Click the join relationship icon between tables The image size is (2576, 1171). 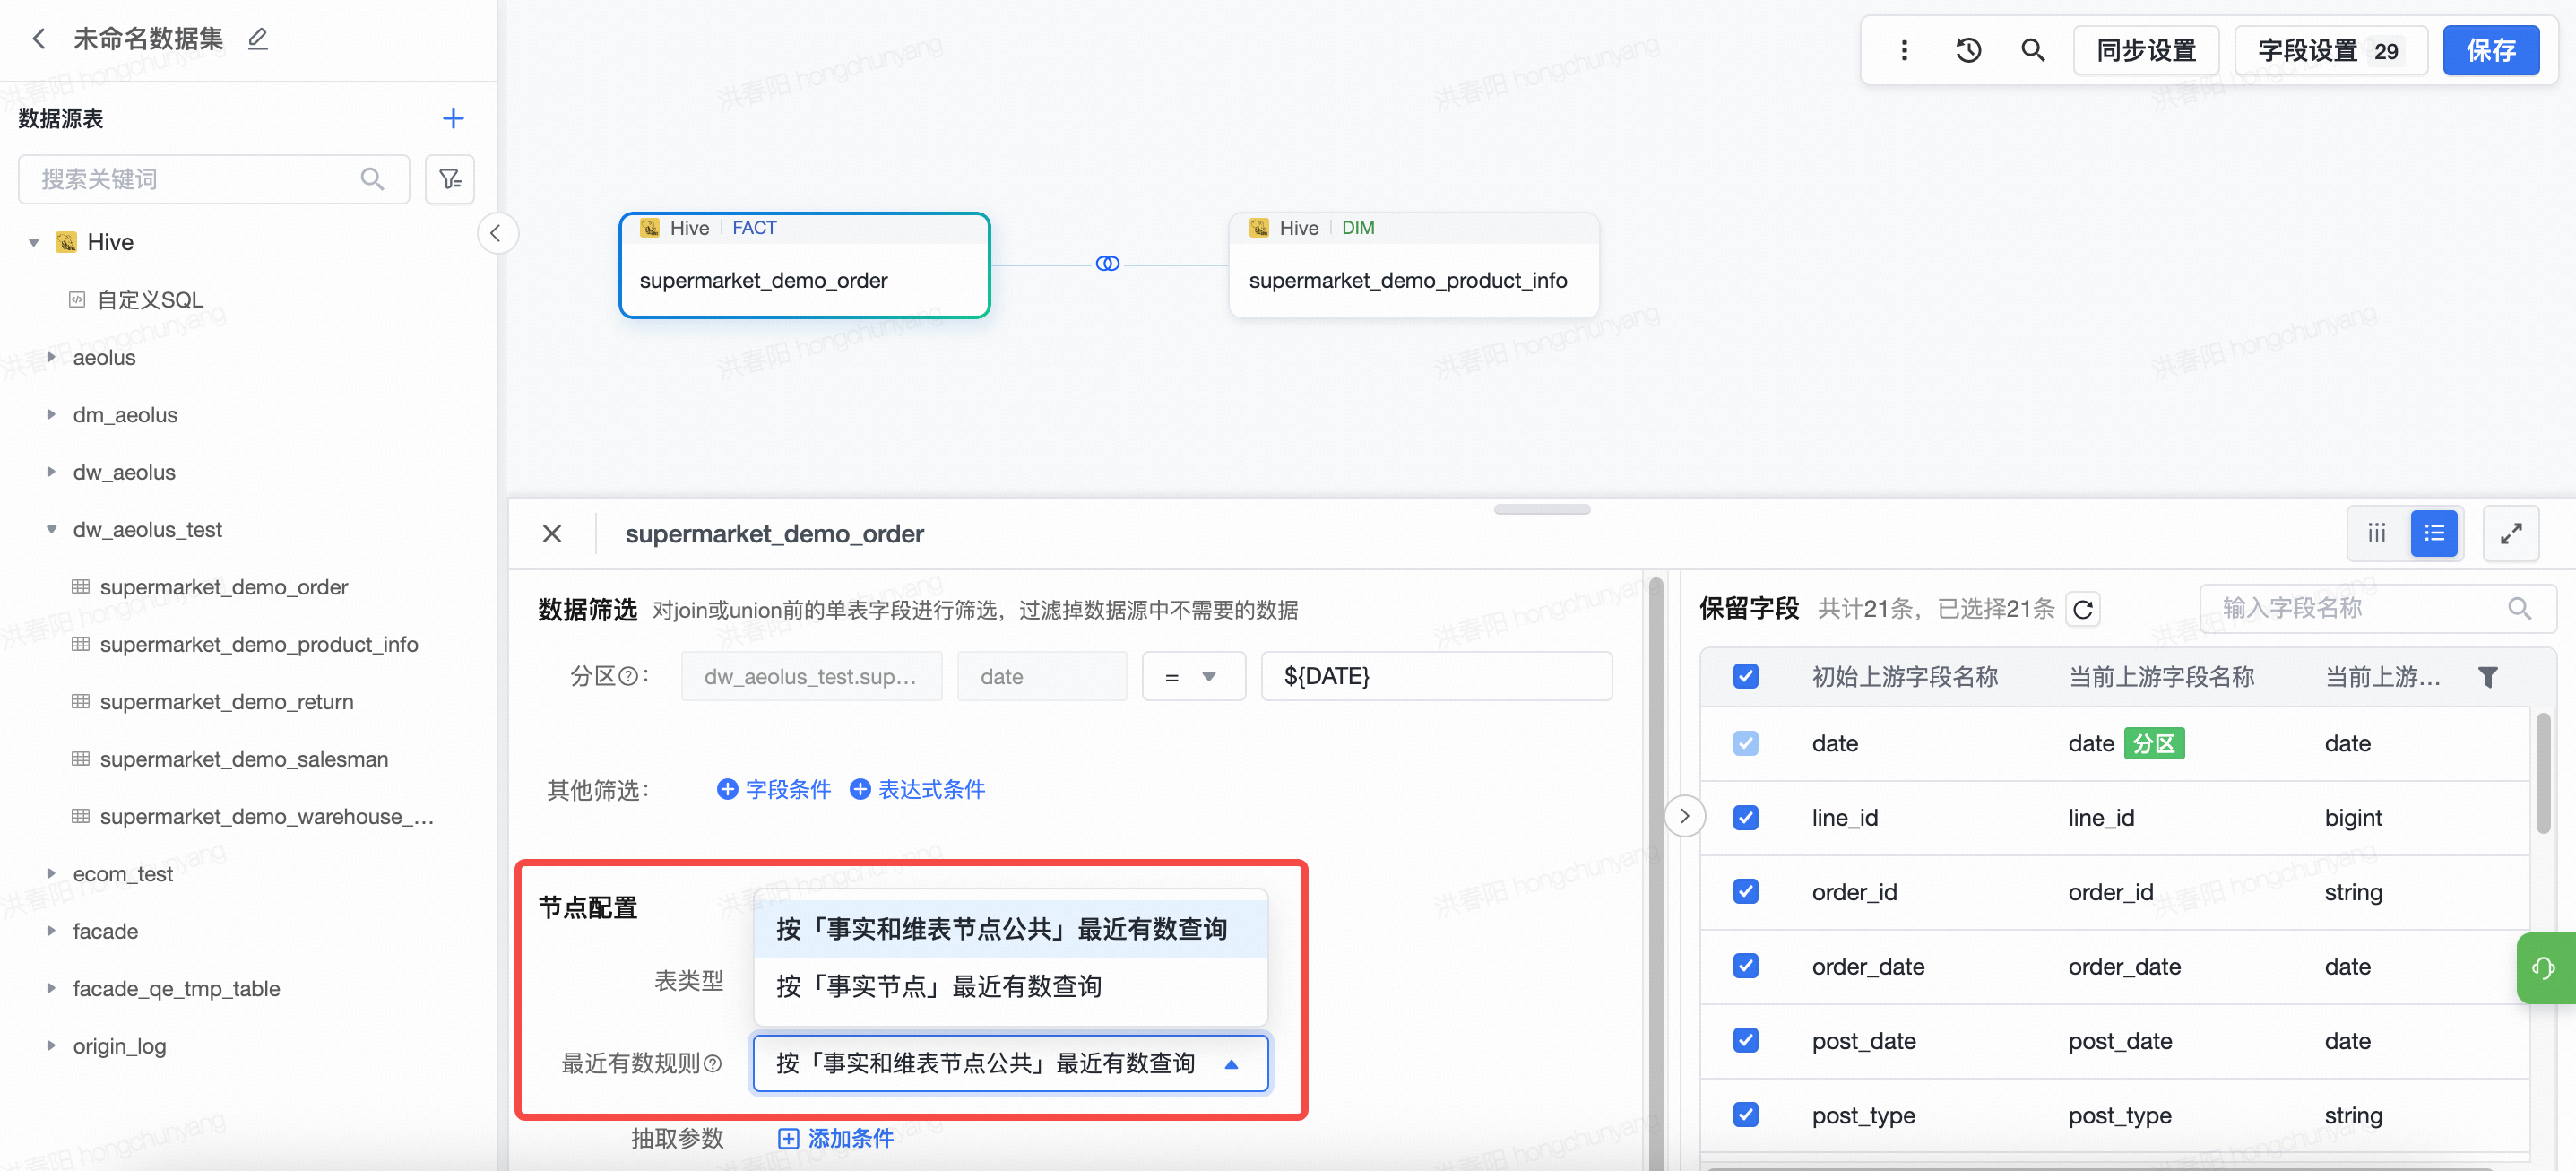(1107, 264)
